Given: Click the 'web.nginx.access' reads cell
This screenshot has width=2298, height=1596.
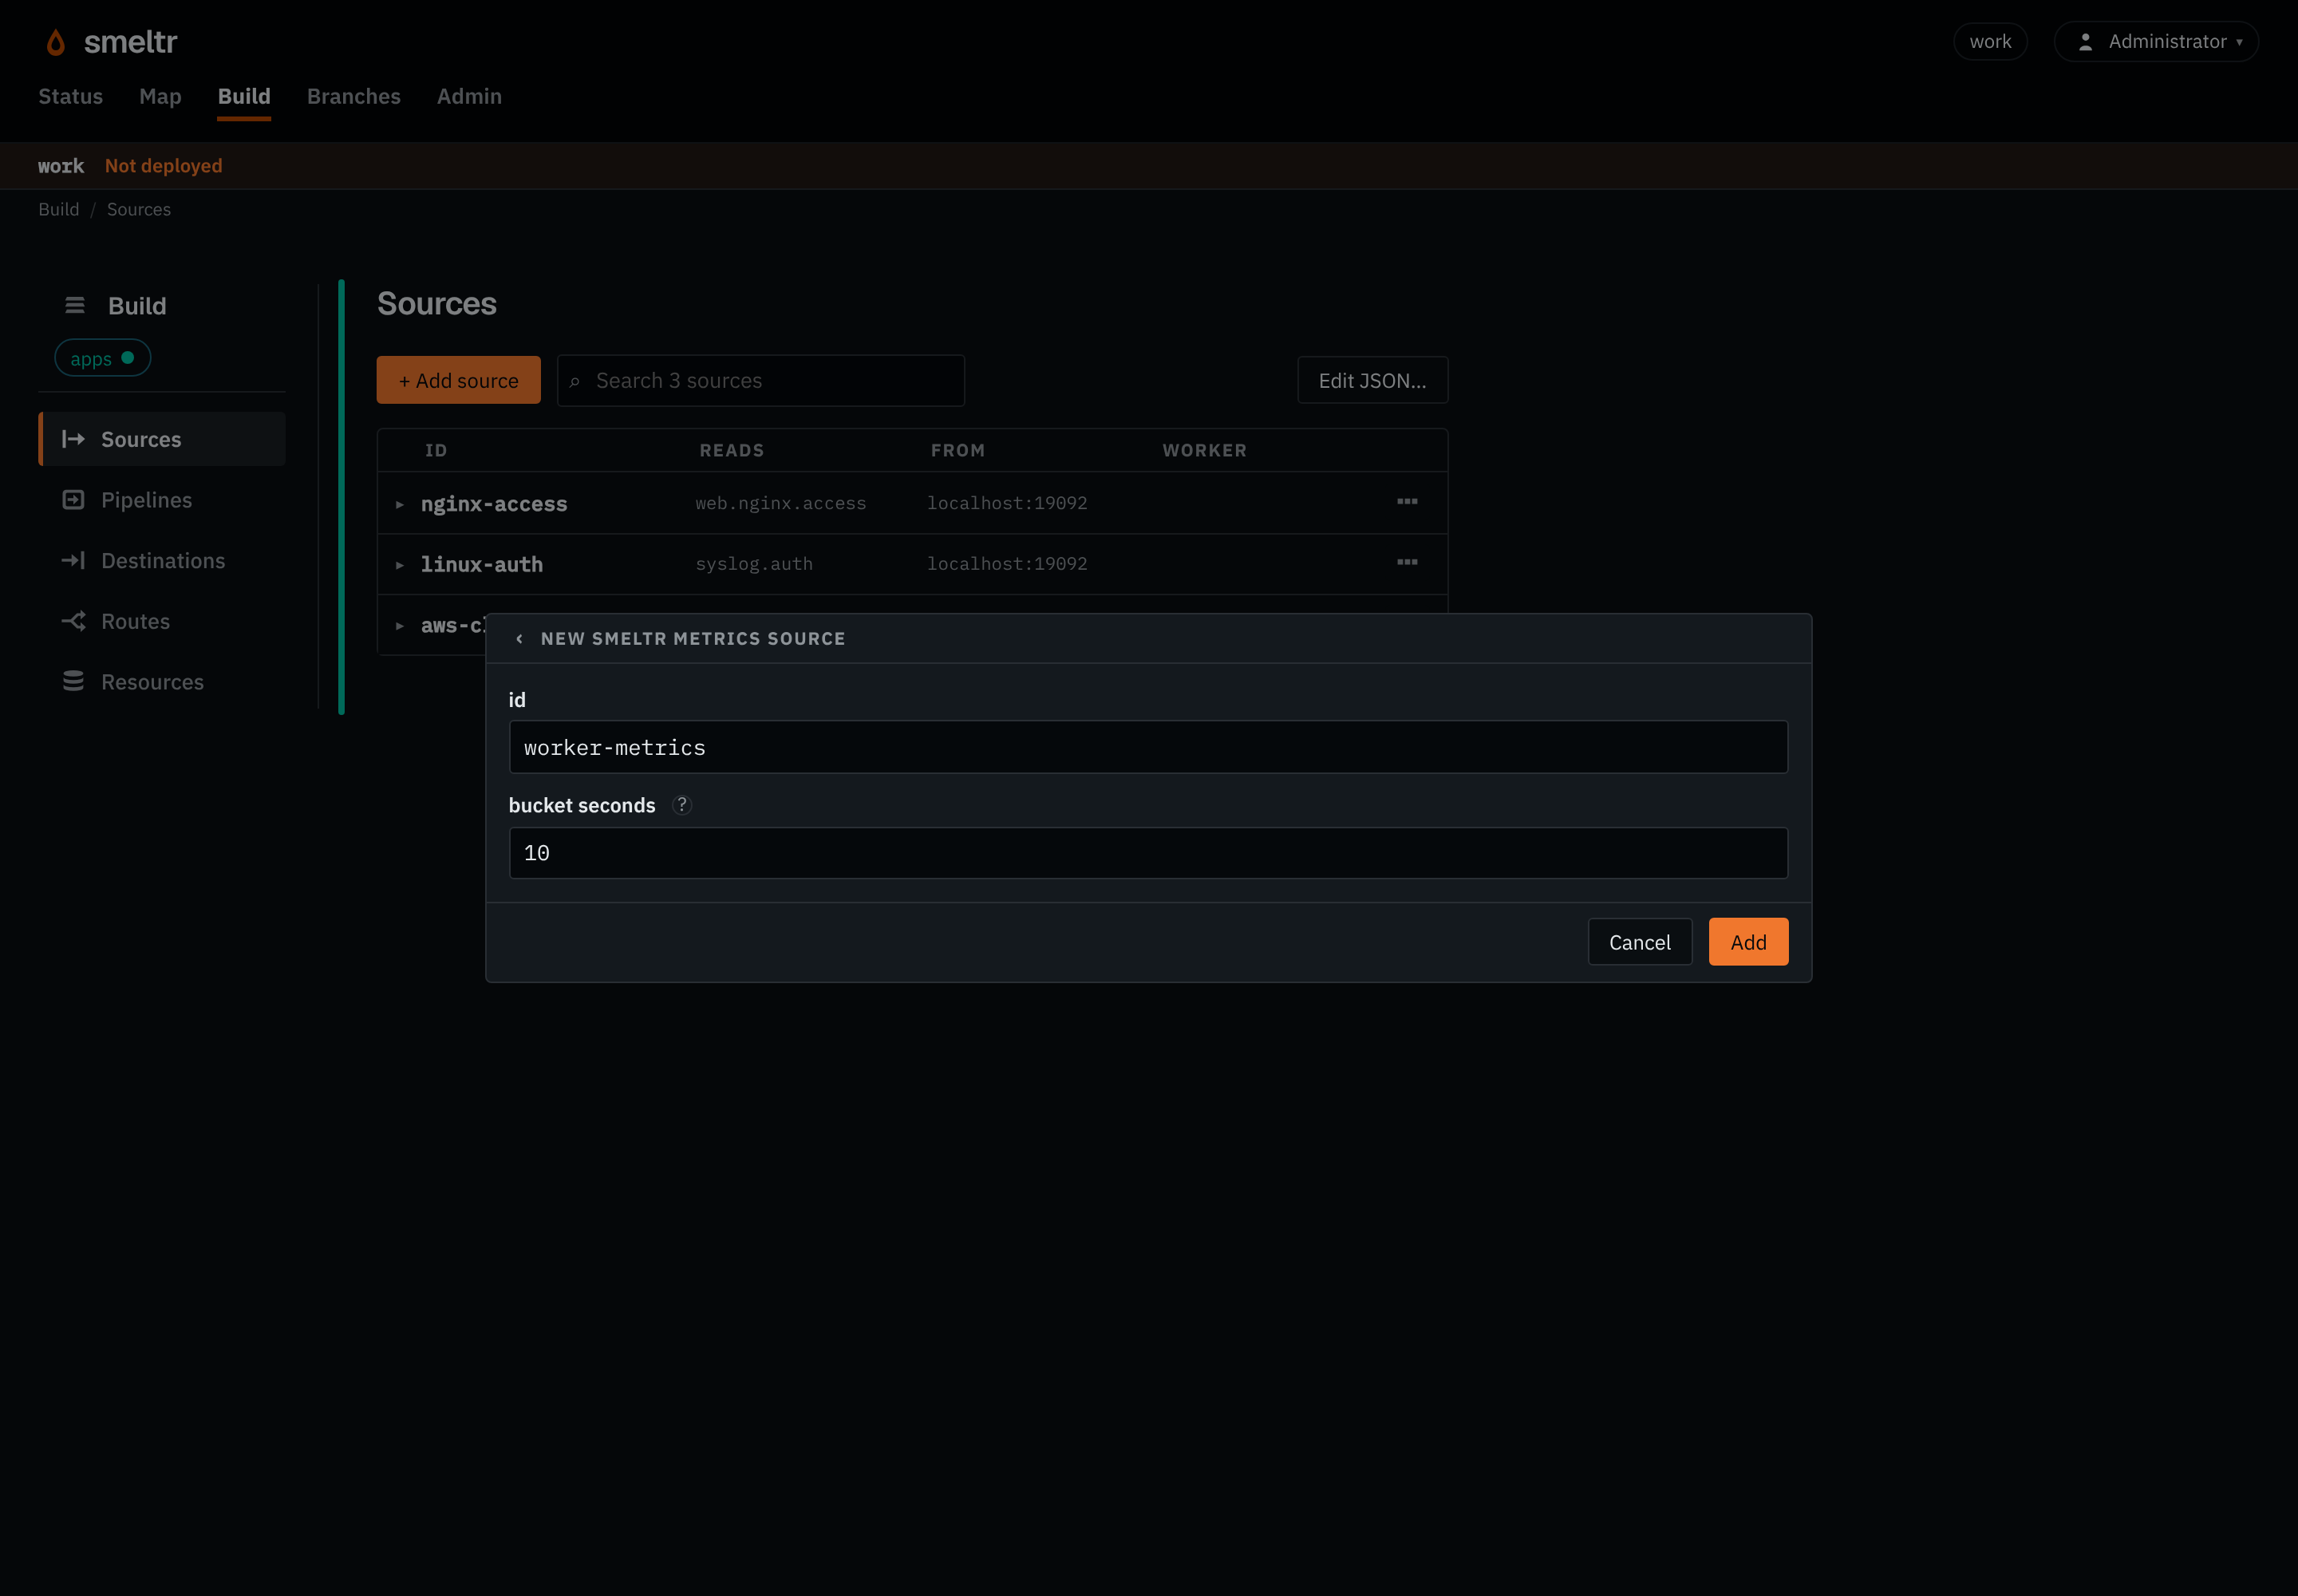Looking at the screenshot, I should point(781,503).
